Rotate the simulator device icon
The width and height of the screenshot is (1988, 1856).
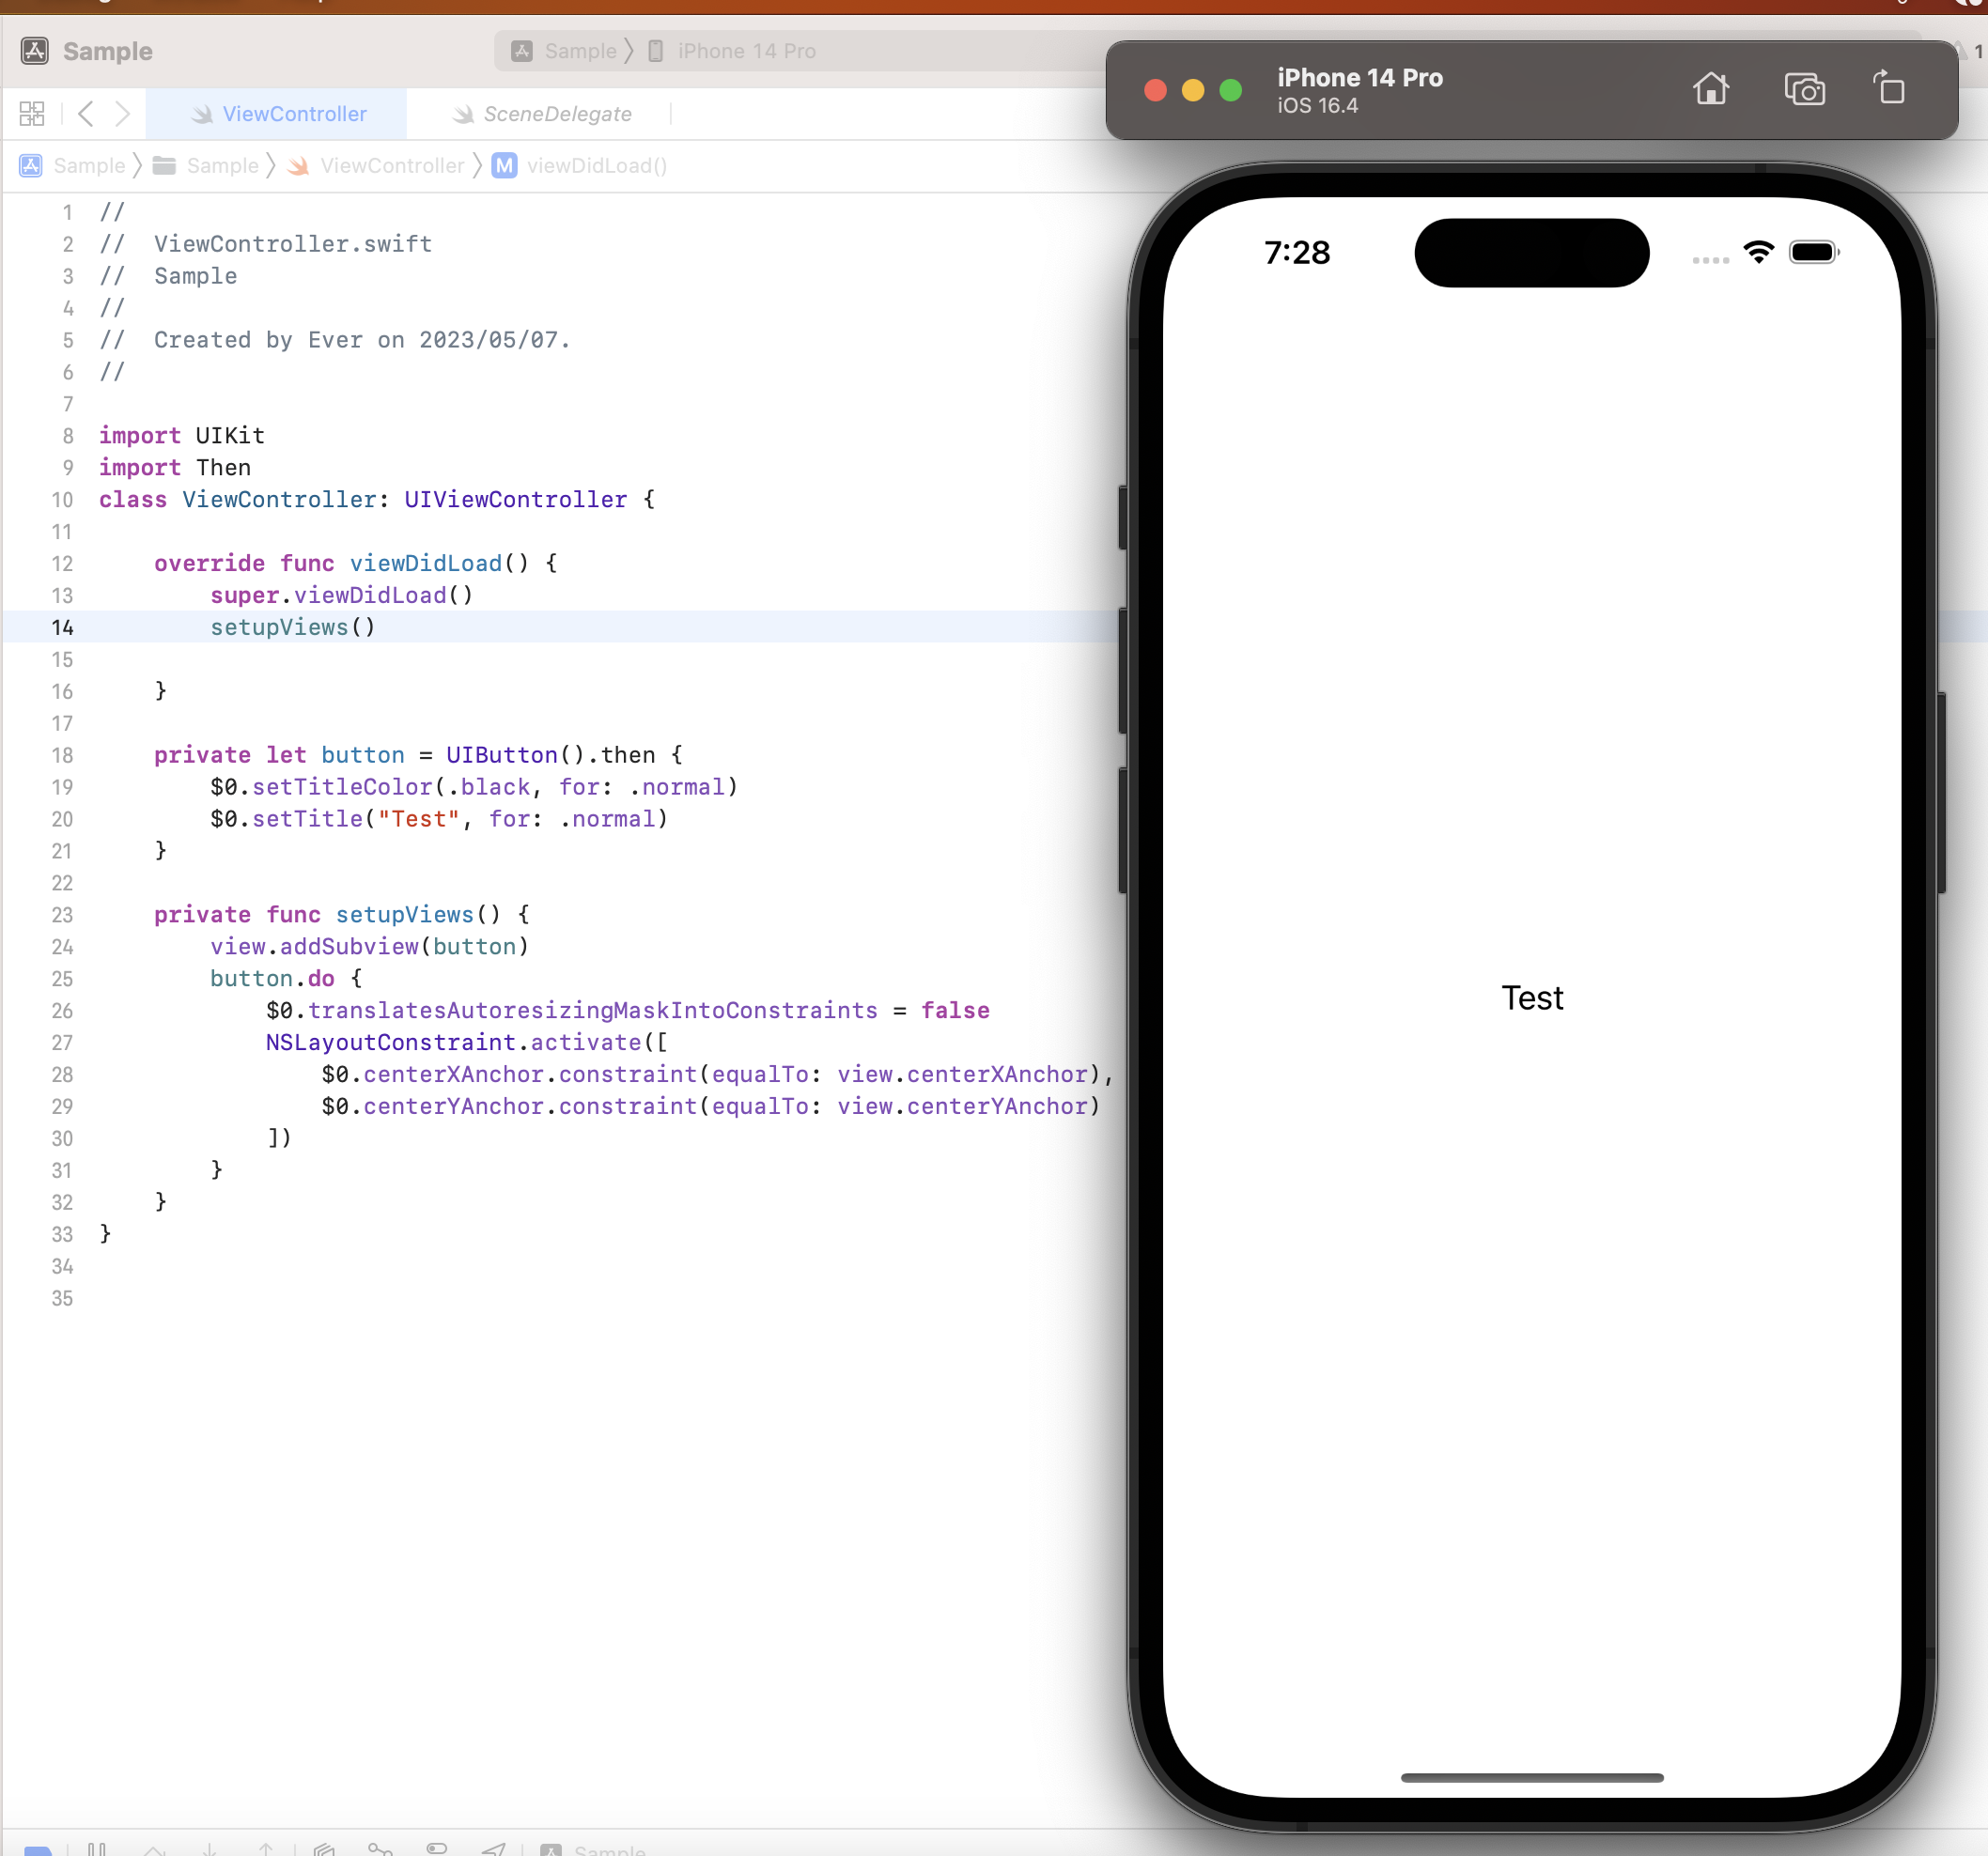click(1889, 88)
